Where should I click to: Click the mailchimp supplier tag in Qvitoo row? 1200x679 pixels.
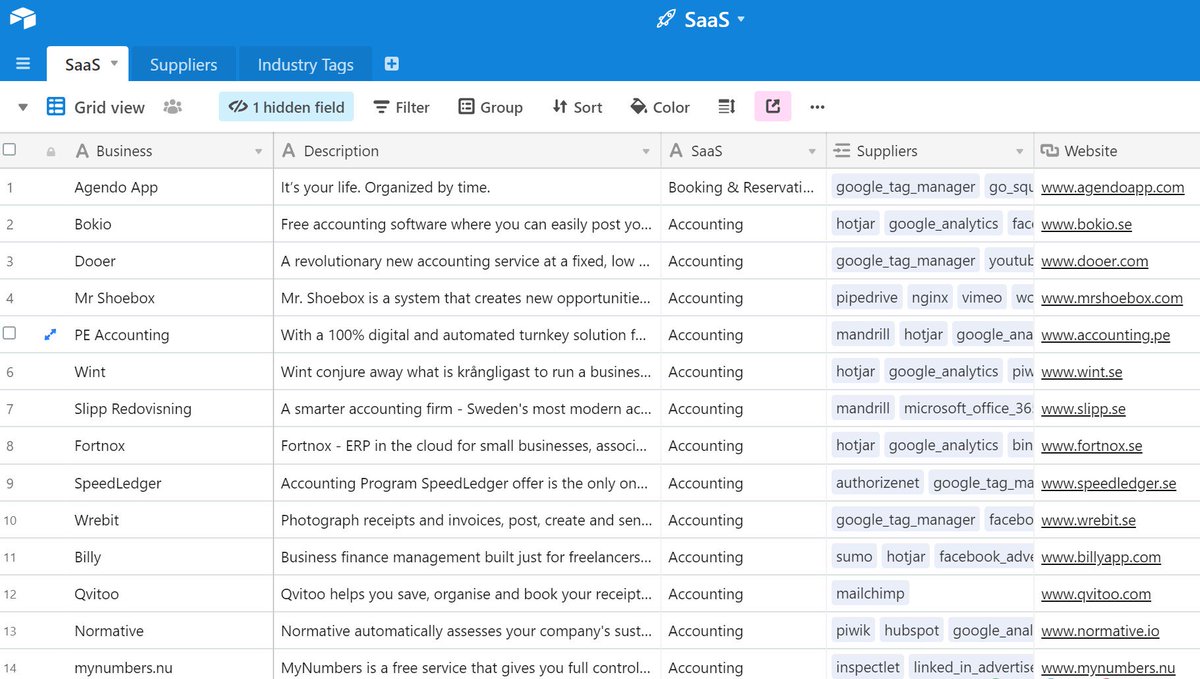click(870, 593)
